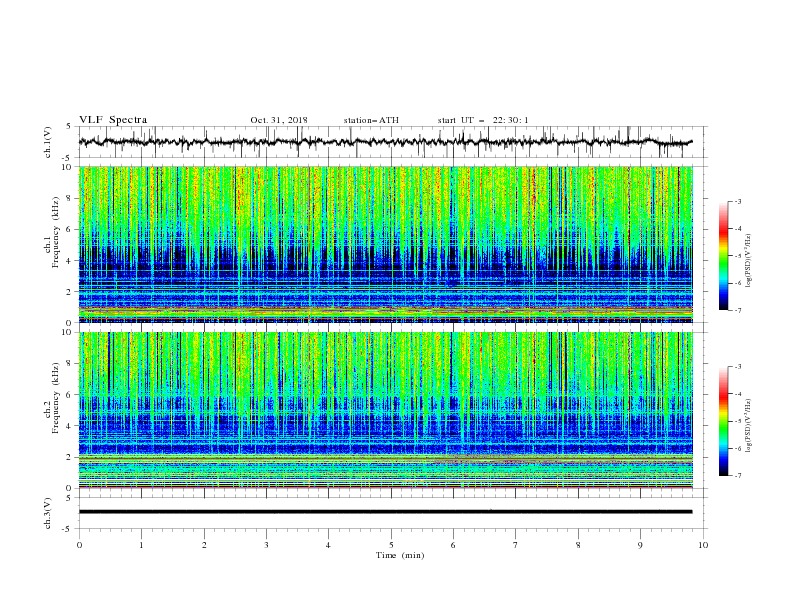Click the 7 minute tick on time axis
The image size is (792, 612).
(516, 545)
